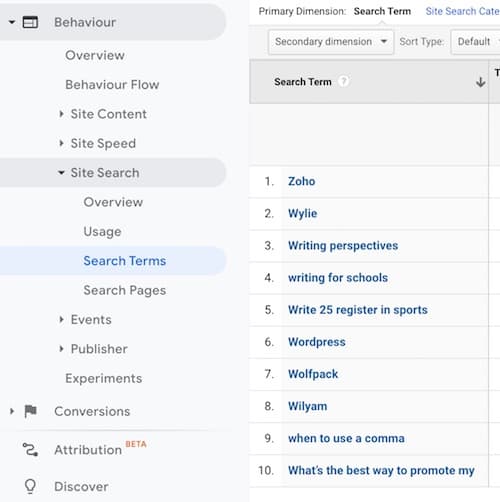
Task: Expand the Site Content group
Action: pos(61,114)
